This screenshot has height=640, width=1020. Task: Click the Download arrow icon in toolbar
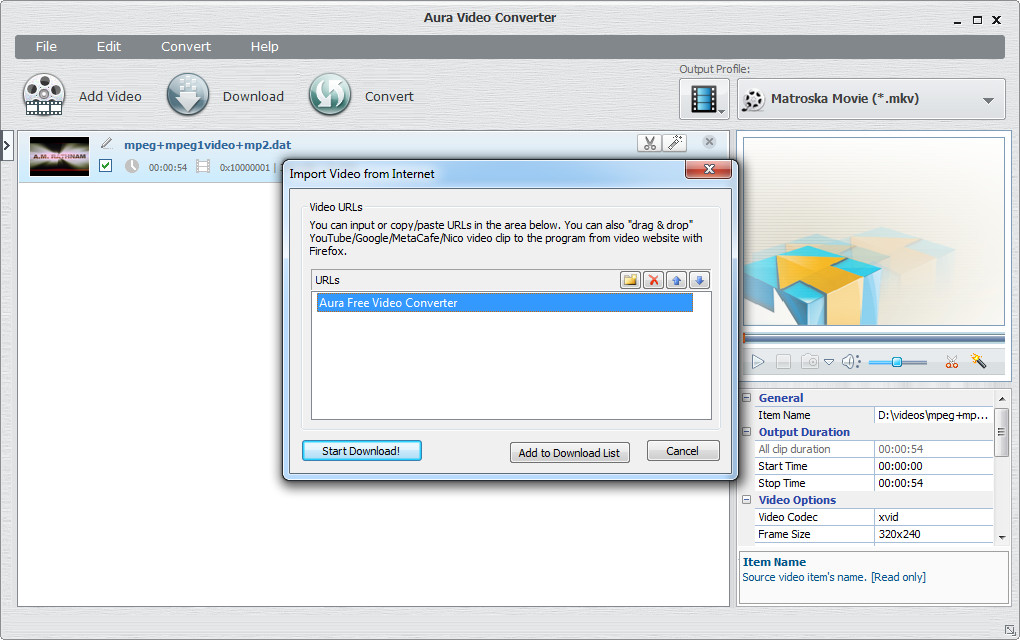pos(188,96)
